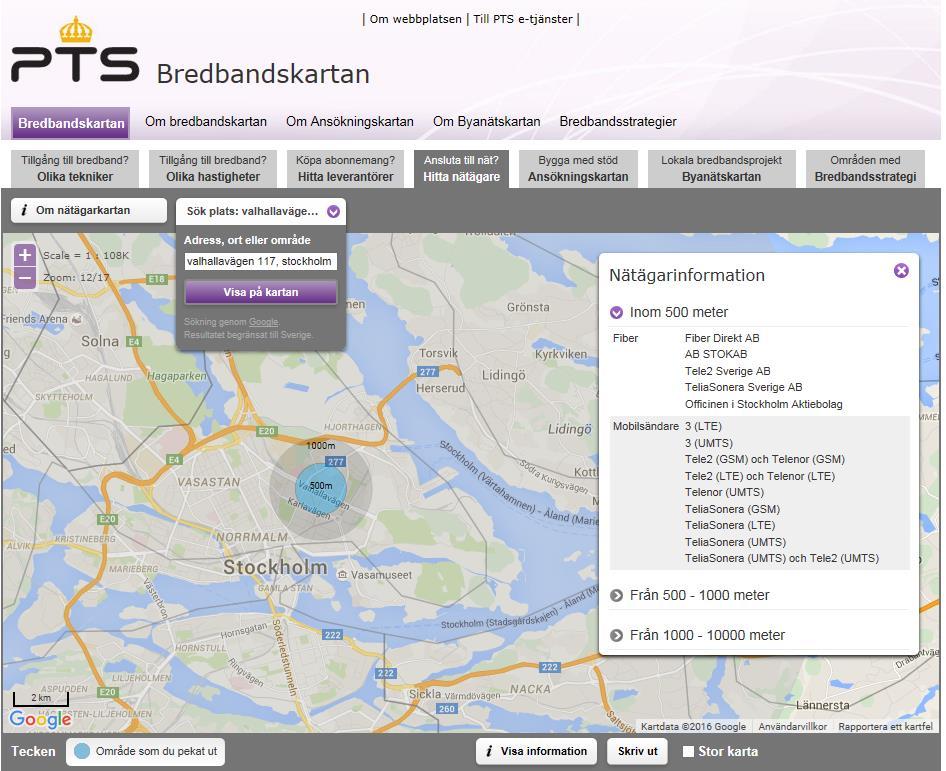The height and width of the screenshot is (771, 946).
Task: Switch to the Olika hastigheter tab
Action: [x=212, y=169]
